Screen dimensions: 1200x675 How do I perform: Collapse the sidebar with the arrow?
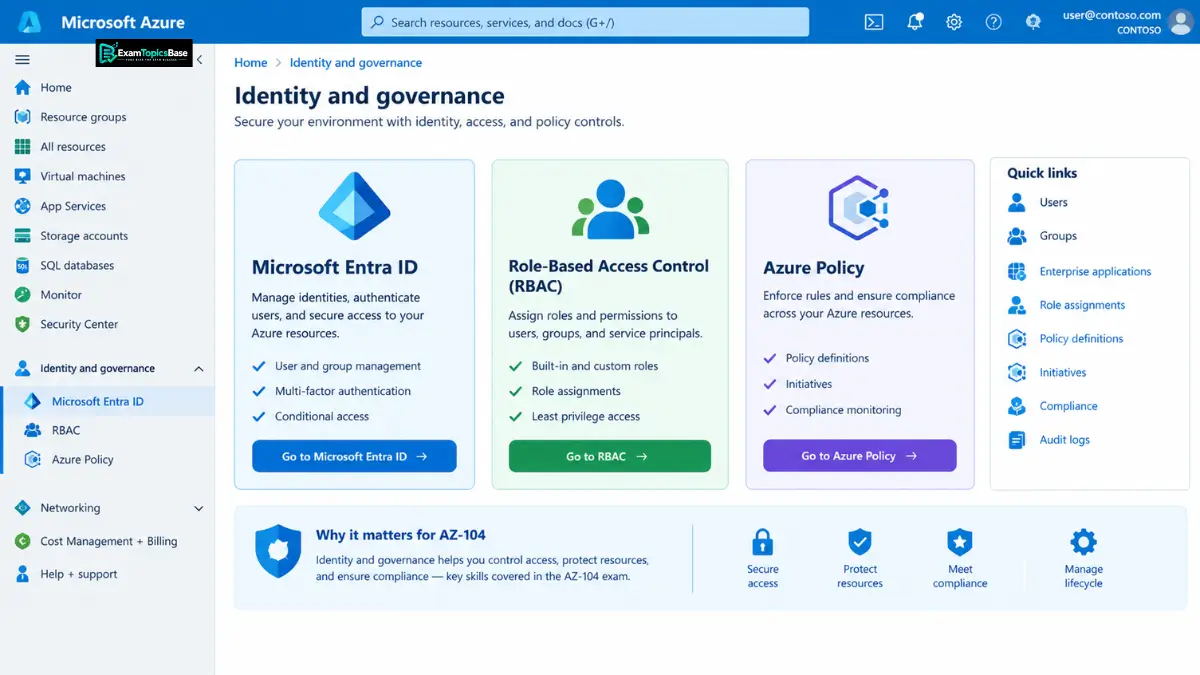(199, 60)
